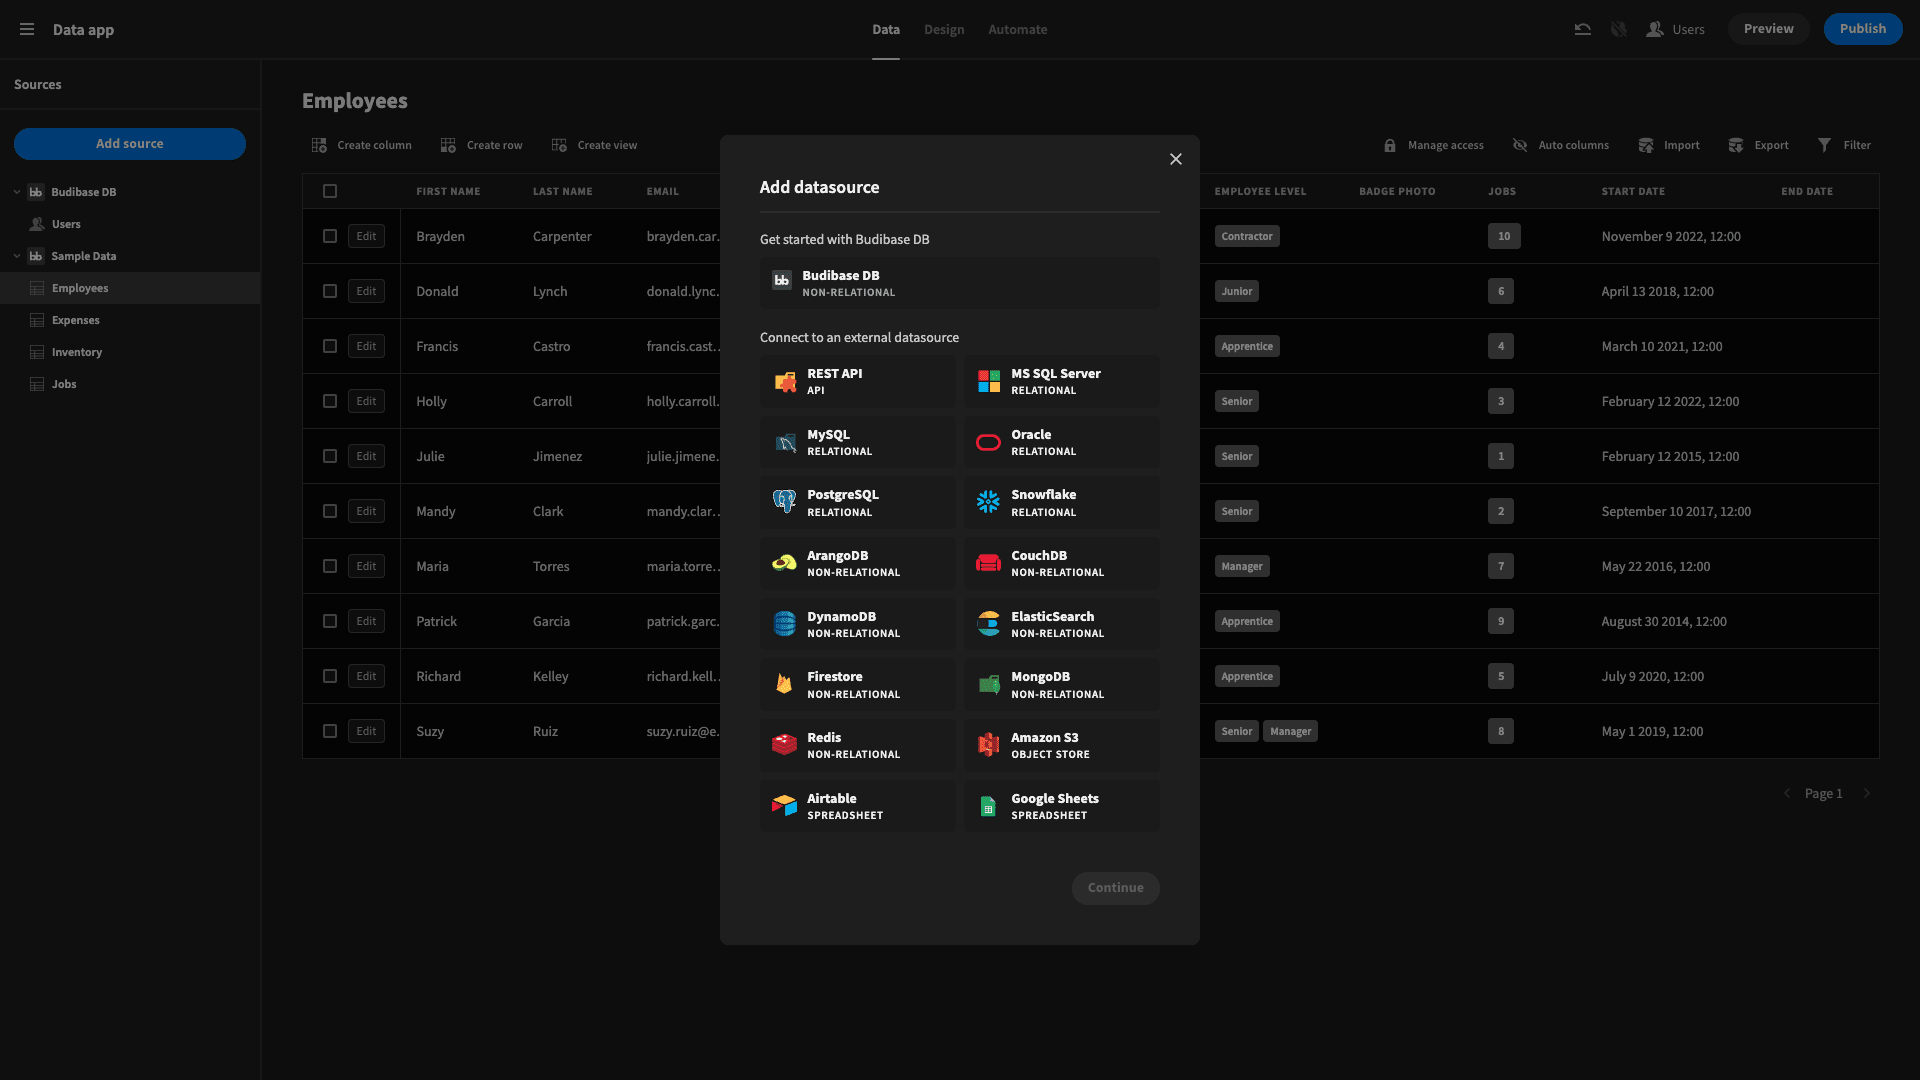Check the Julie row checkbox
The image size is (1920, 1080).
pyautogui.click(x=330, y=456)
